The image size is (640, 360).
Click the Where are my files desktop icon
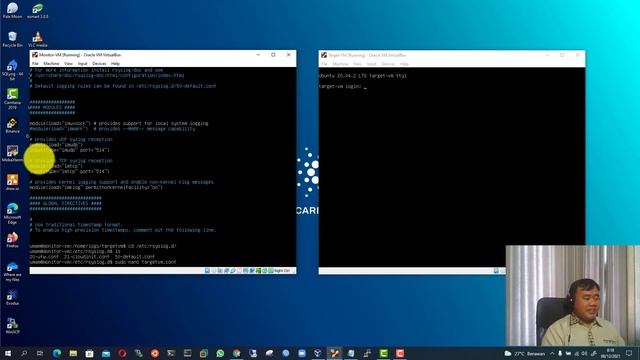click(x=12, y=271)
